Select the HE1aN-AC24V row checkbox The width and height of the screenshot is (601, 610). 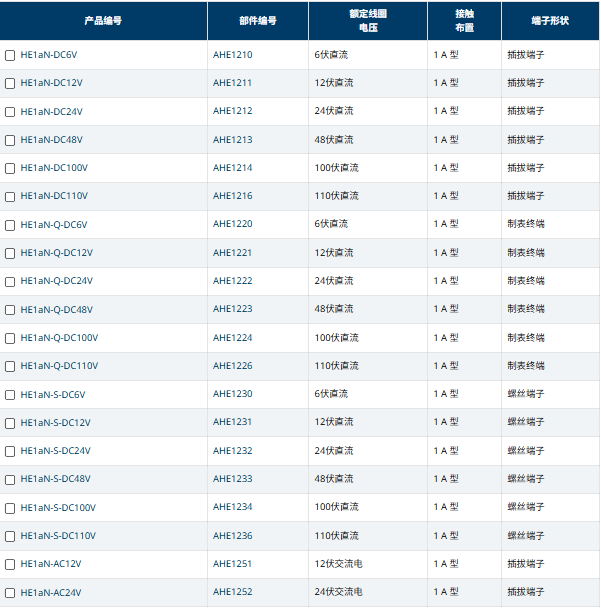(10, 592)
